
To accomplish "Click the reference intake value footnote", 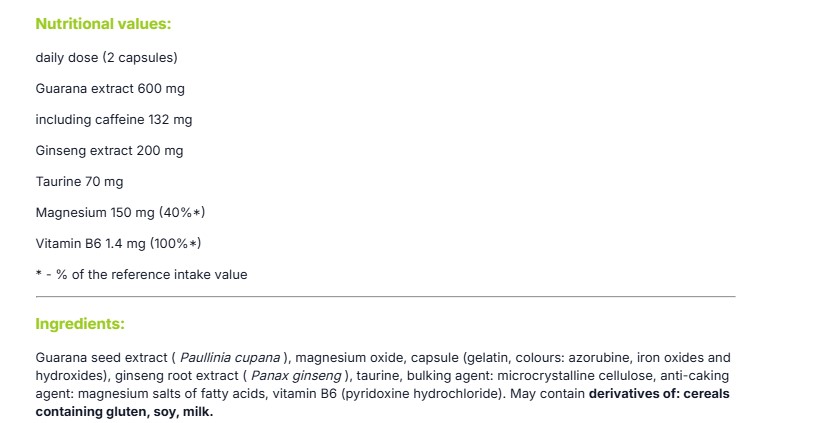I will click(x=142, y=275).
